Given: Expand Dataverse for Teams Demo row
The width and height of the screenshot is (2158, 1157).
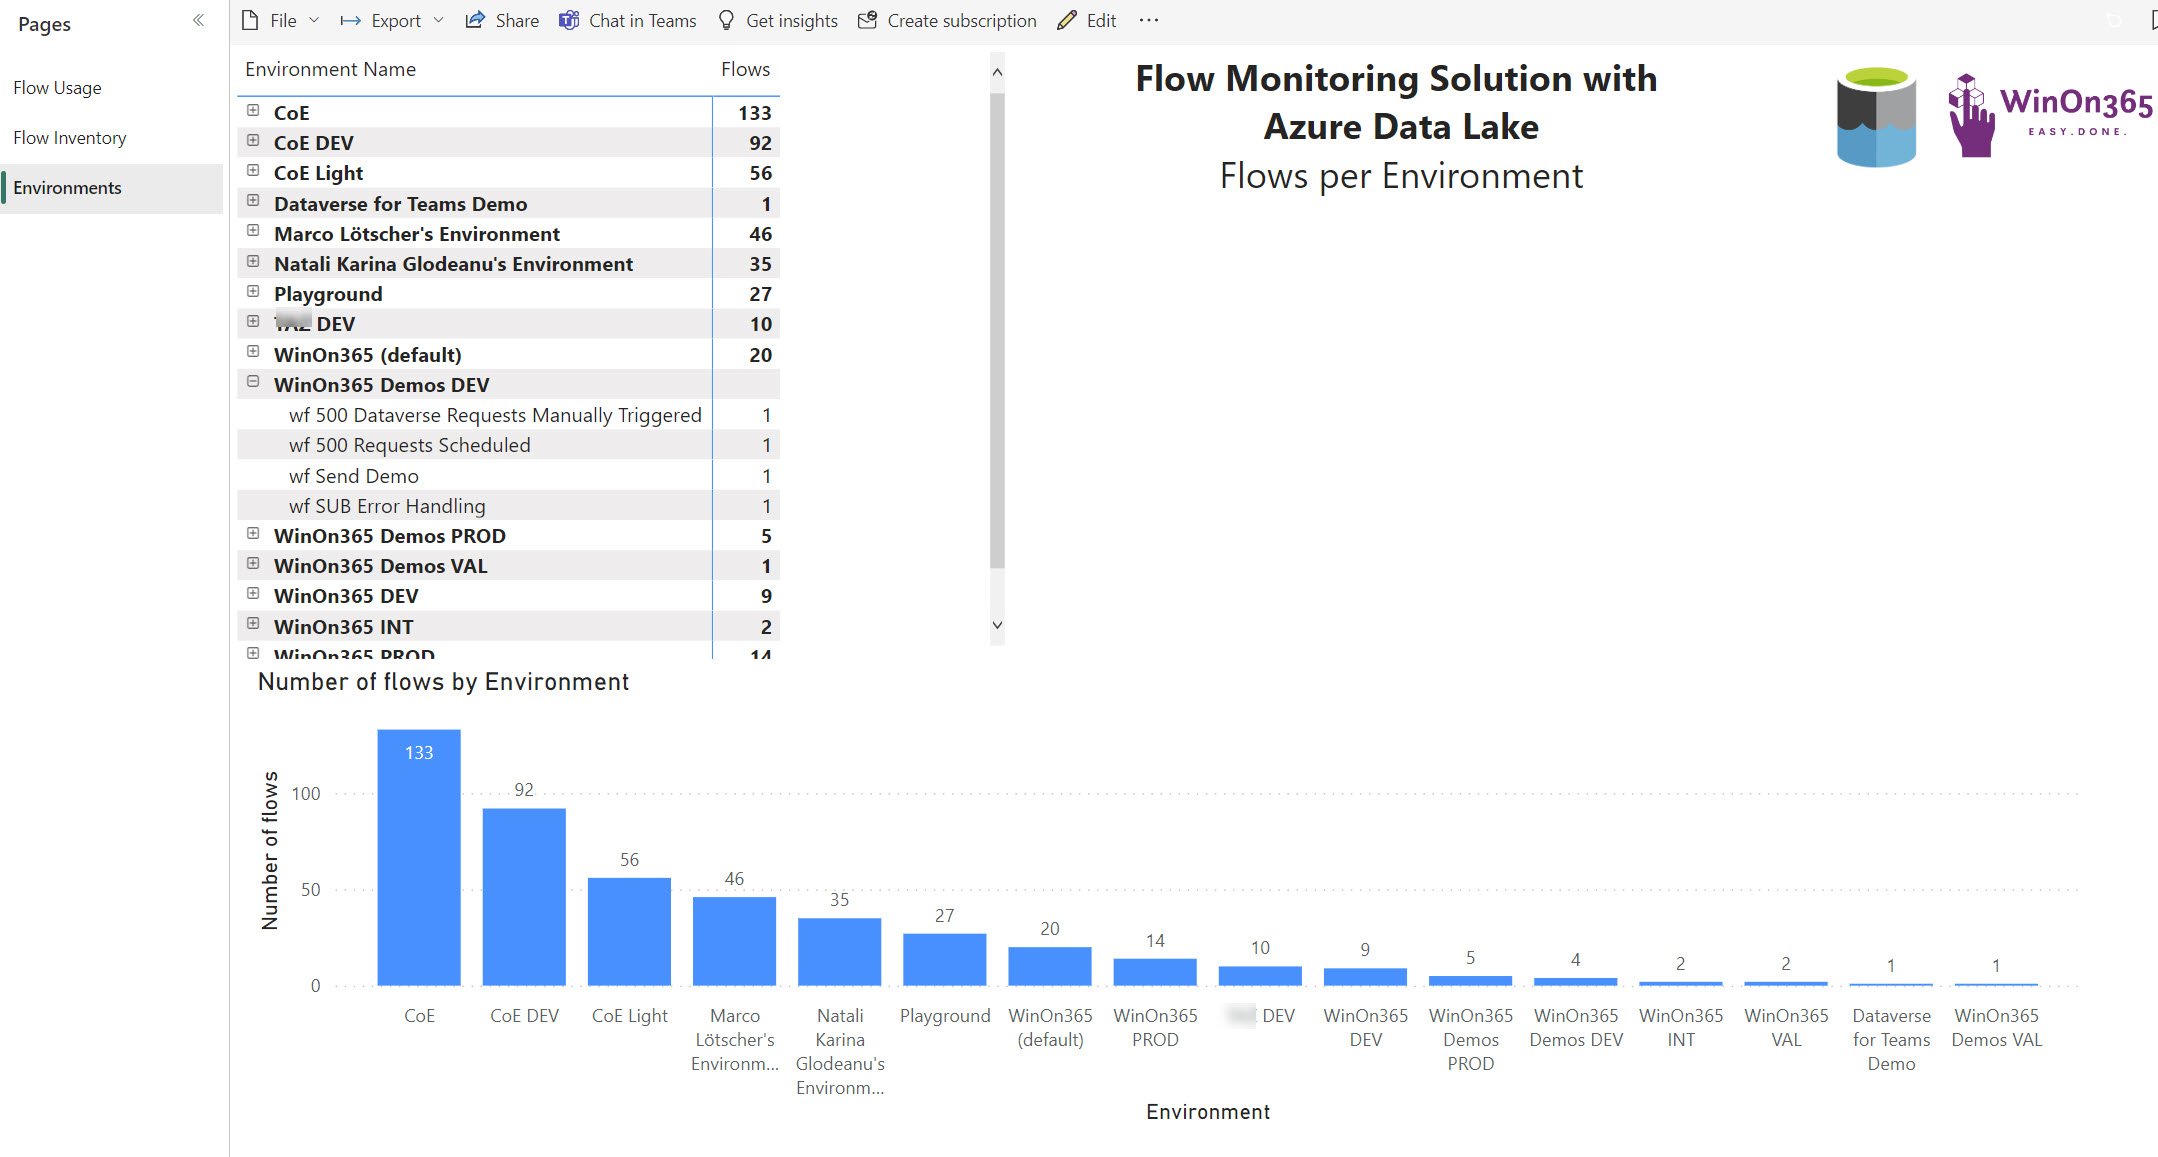Looking at the screenshot, I should coord(253,200).
